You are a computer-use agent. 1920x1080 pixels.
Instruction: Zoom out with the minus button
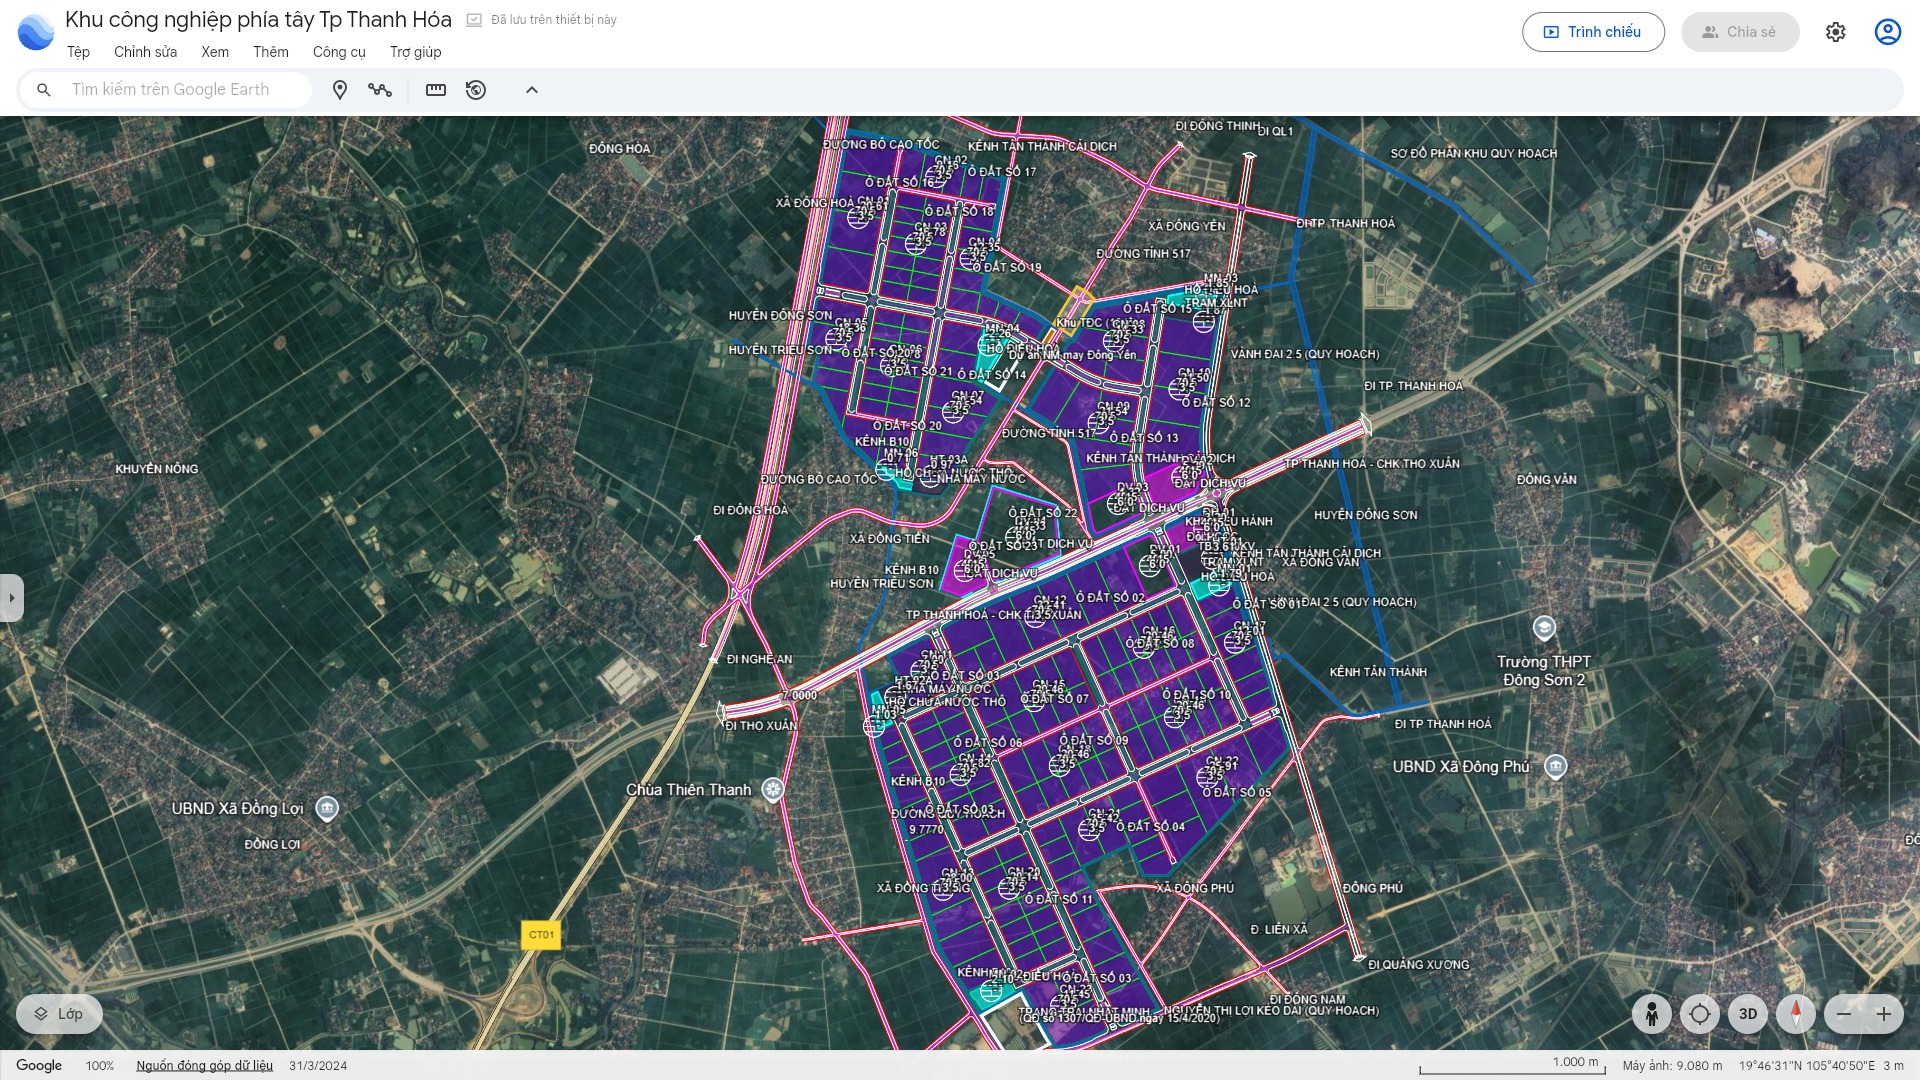[1844, 1014]
